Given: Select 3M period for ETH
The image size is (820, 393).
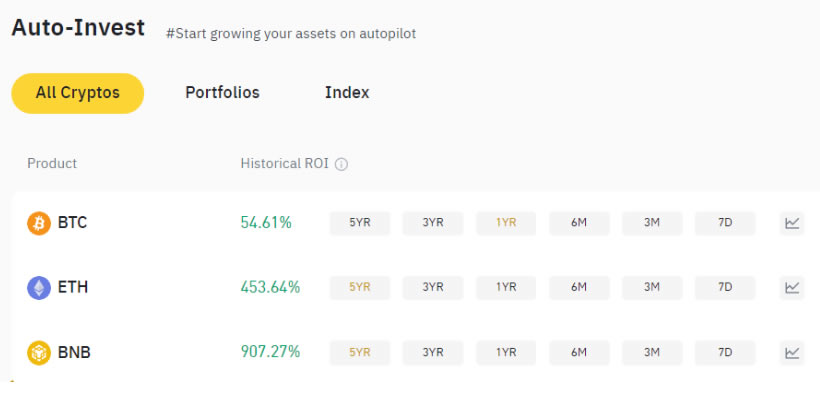Looking at the screenshot, I should click(x=652, y=288).
